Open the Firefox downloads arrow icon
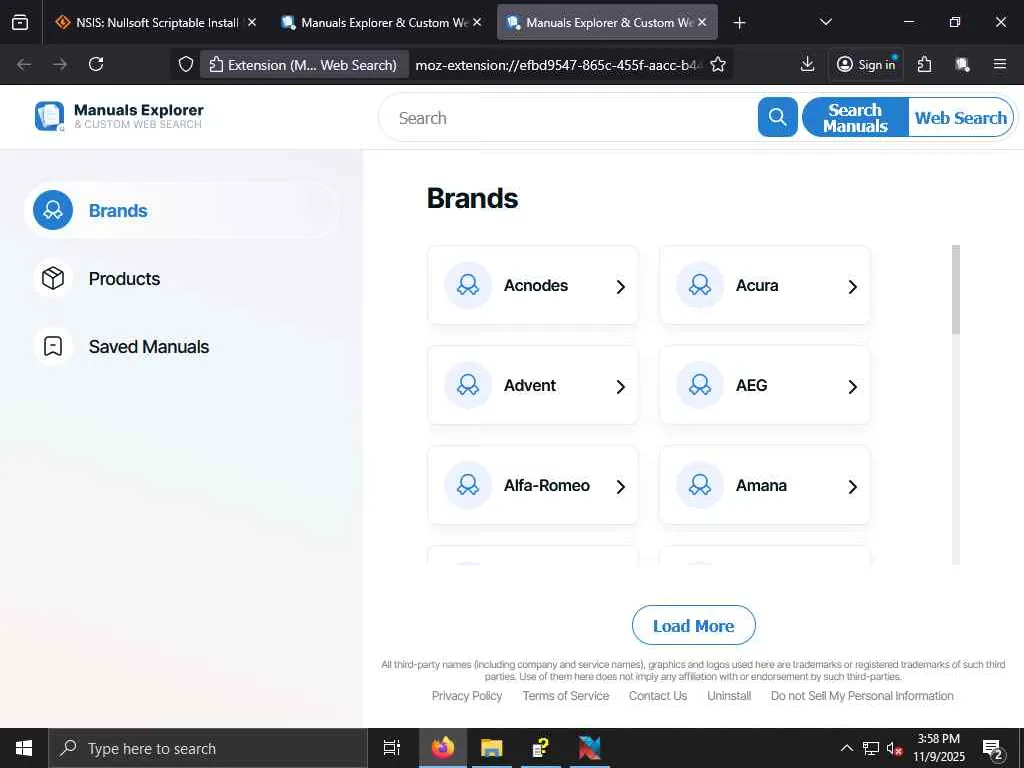 [x=807, y=64]
